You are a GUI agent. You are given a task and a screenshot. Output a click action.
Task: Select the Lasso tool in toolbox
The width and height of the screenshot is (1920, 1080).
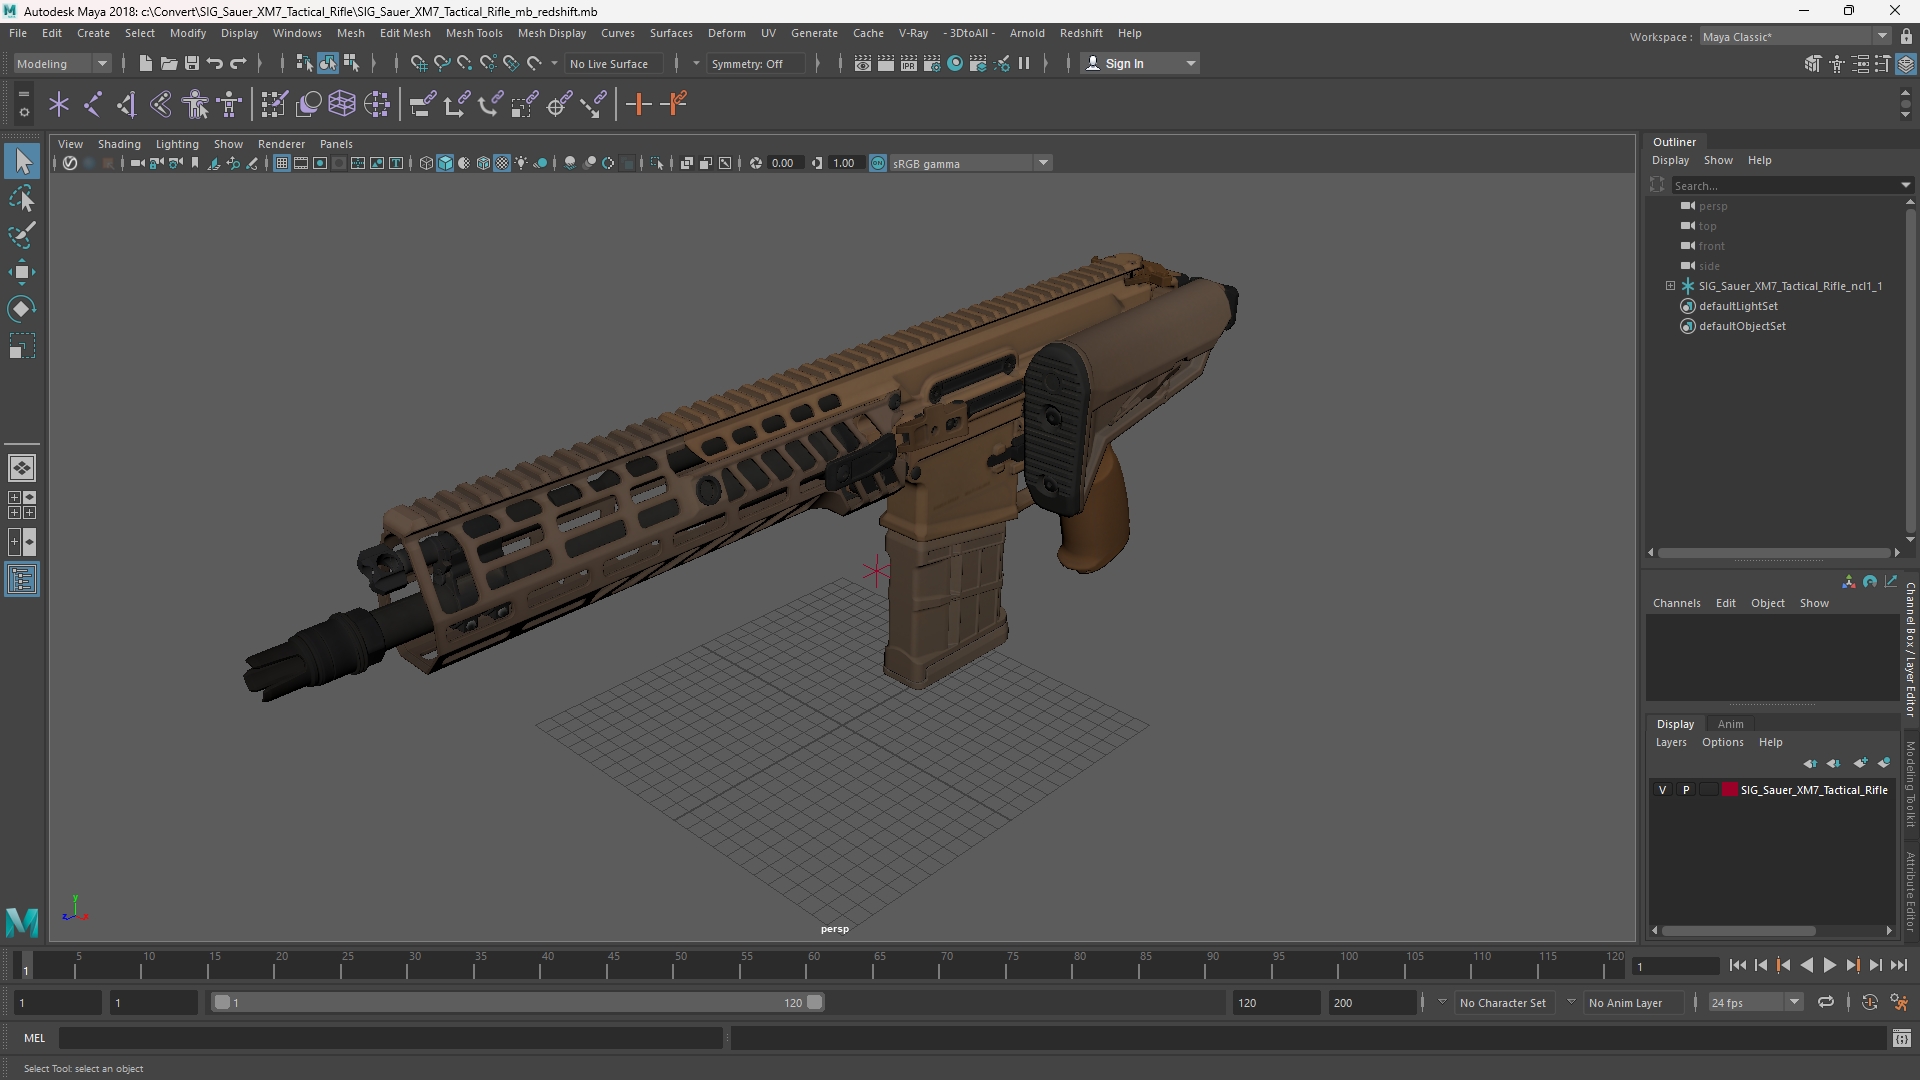(x=22, y=198)
